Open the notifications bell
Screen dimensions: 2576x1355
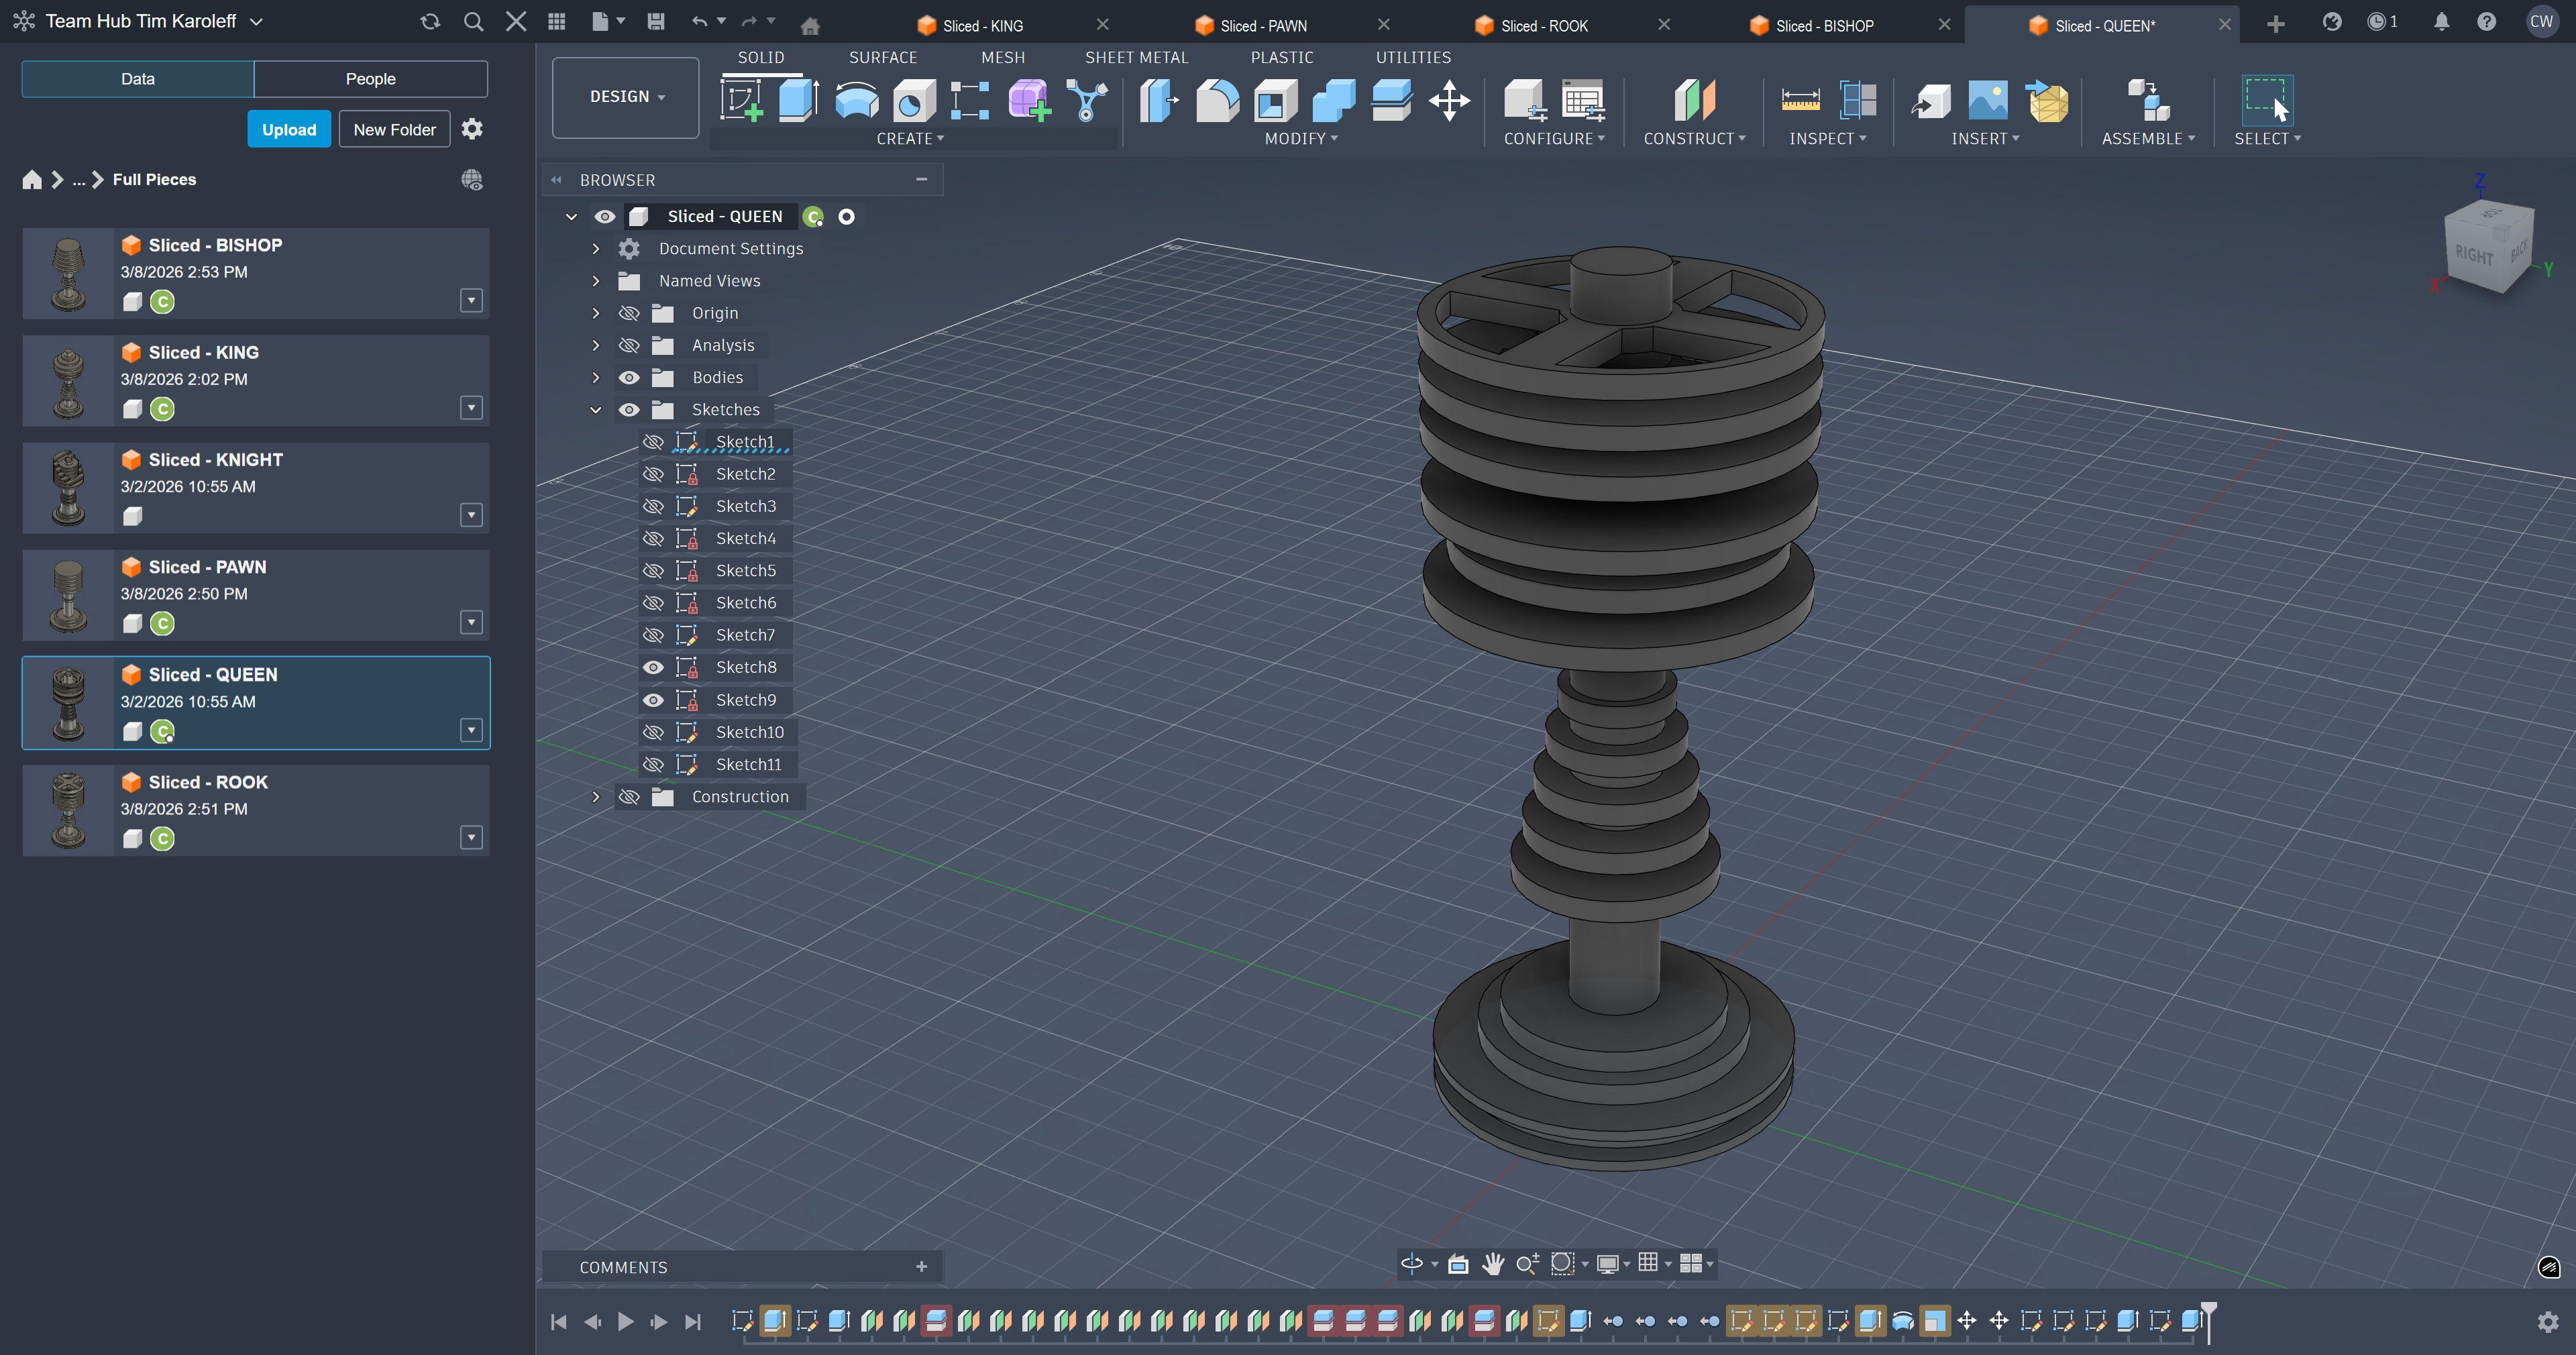pyautogui.click(x=2441, y=22)
